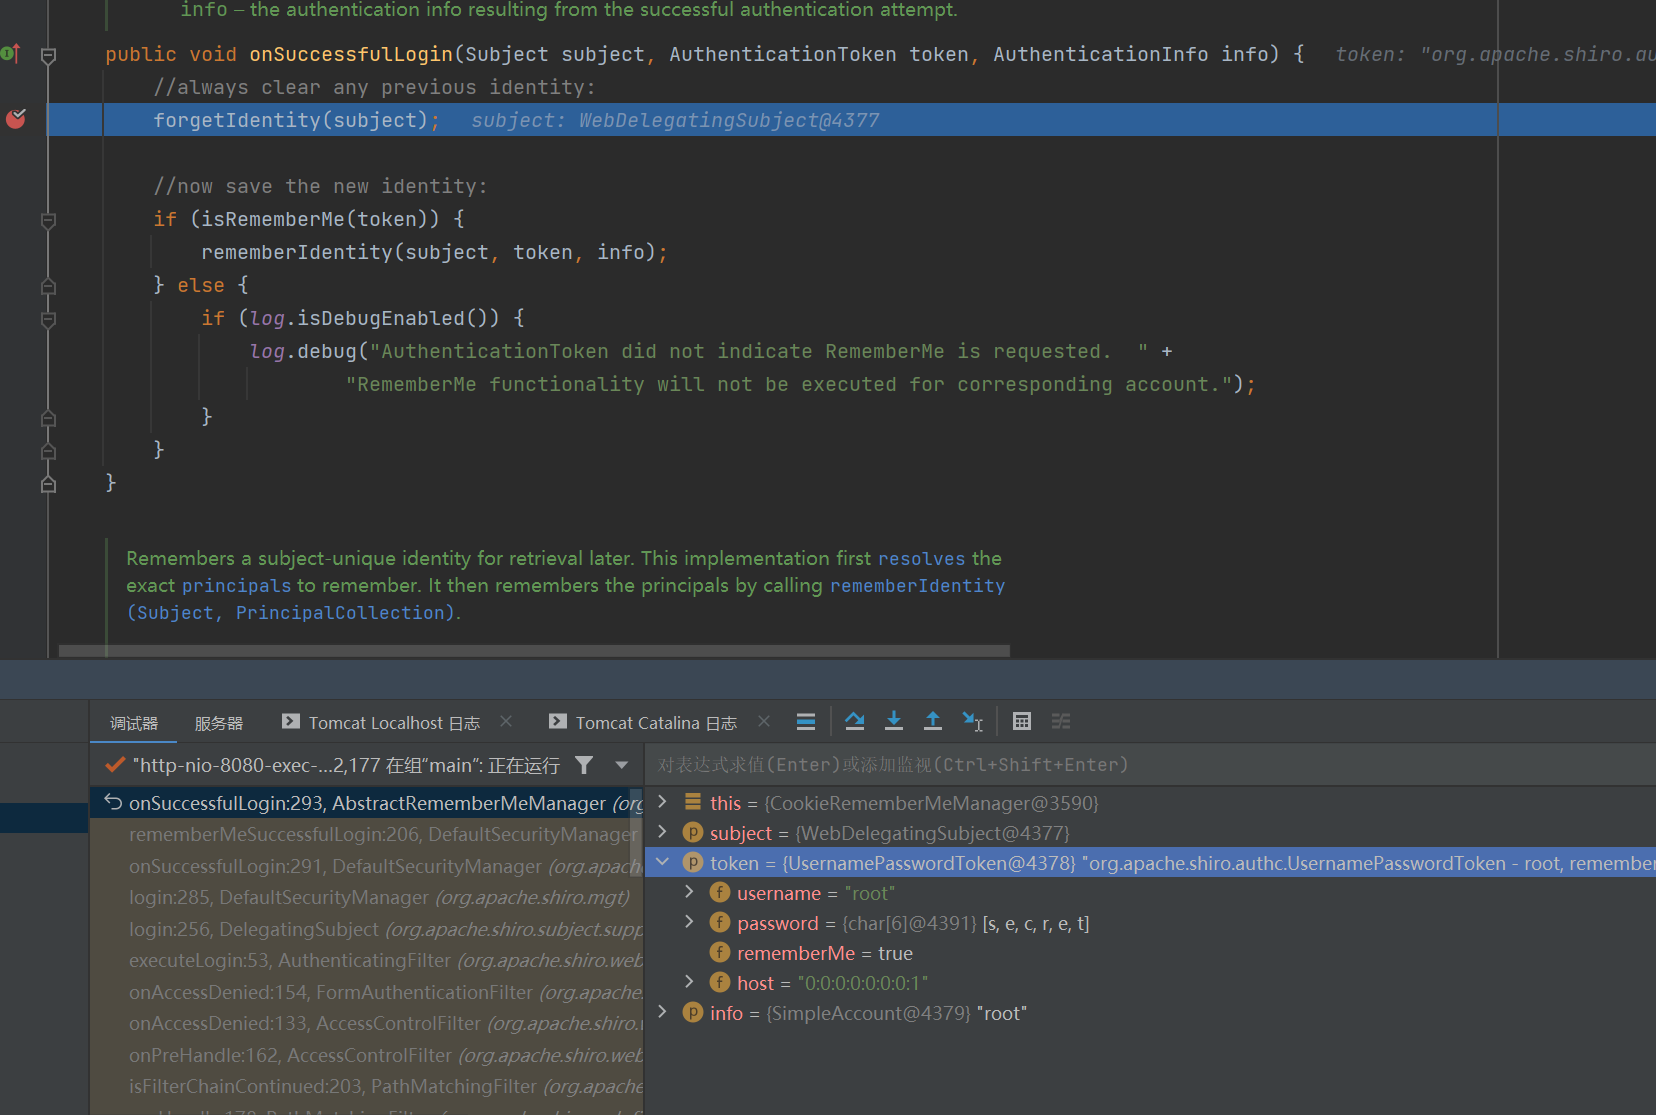Select the rememberMe = true variable row
This screenshot has height=1115, width=1656.
[x=1150, y=953]
